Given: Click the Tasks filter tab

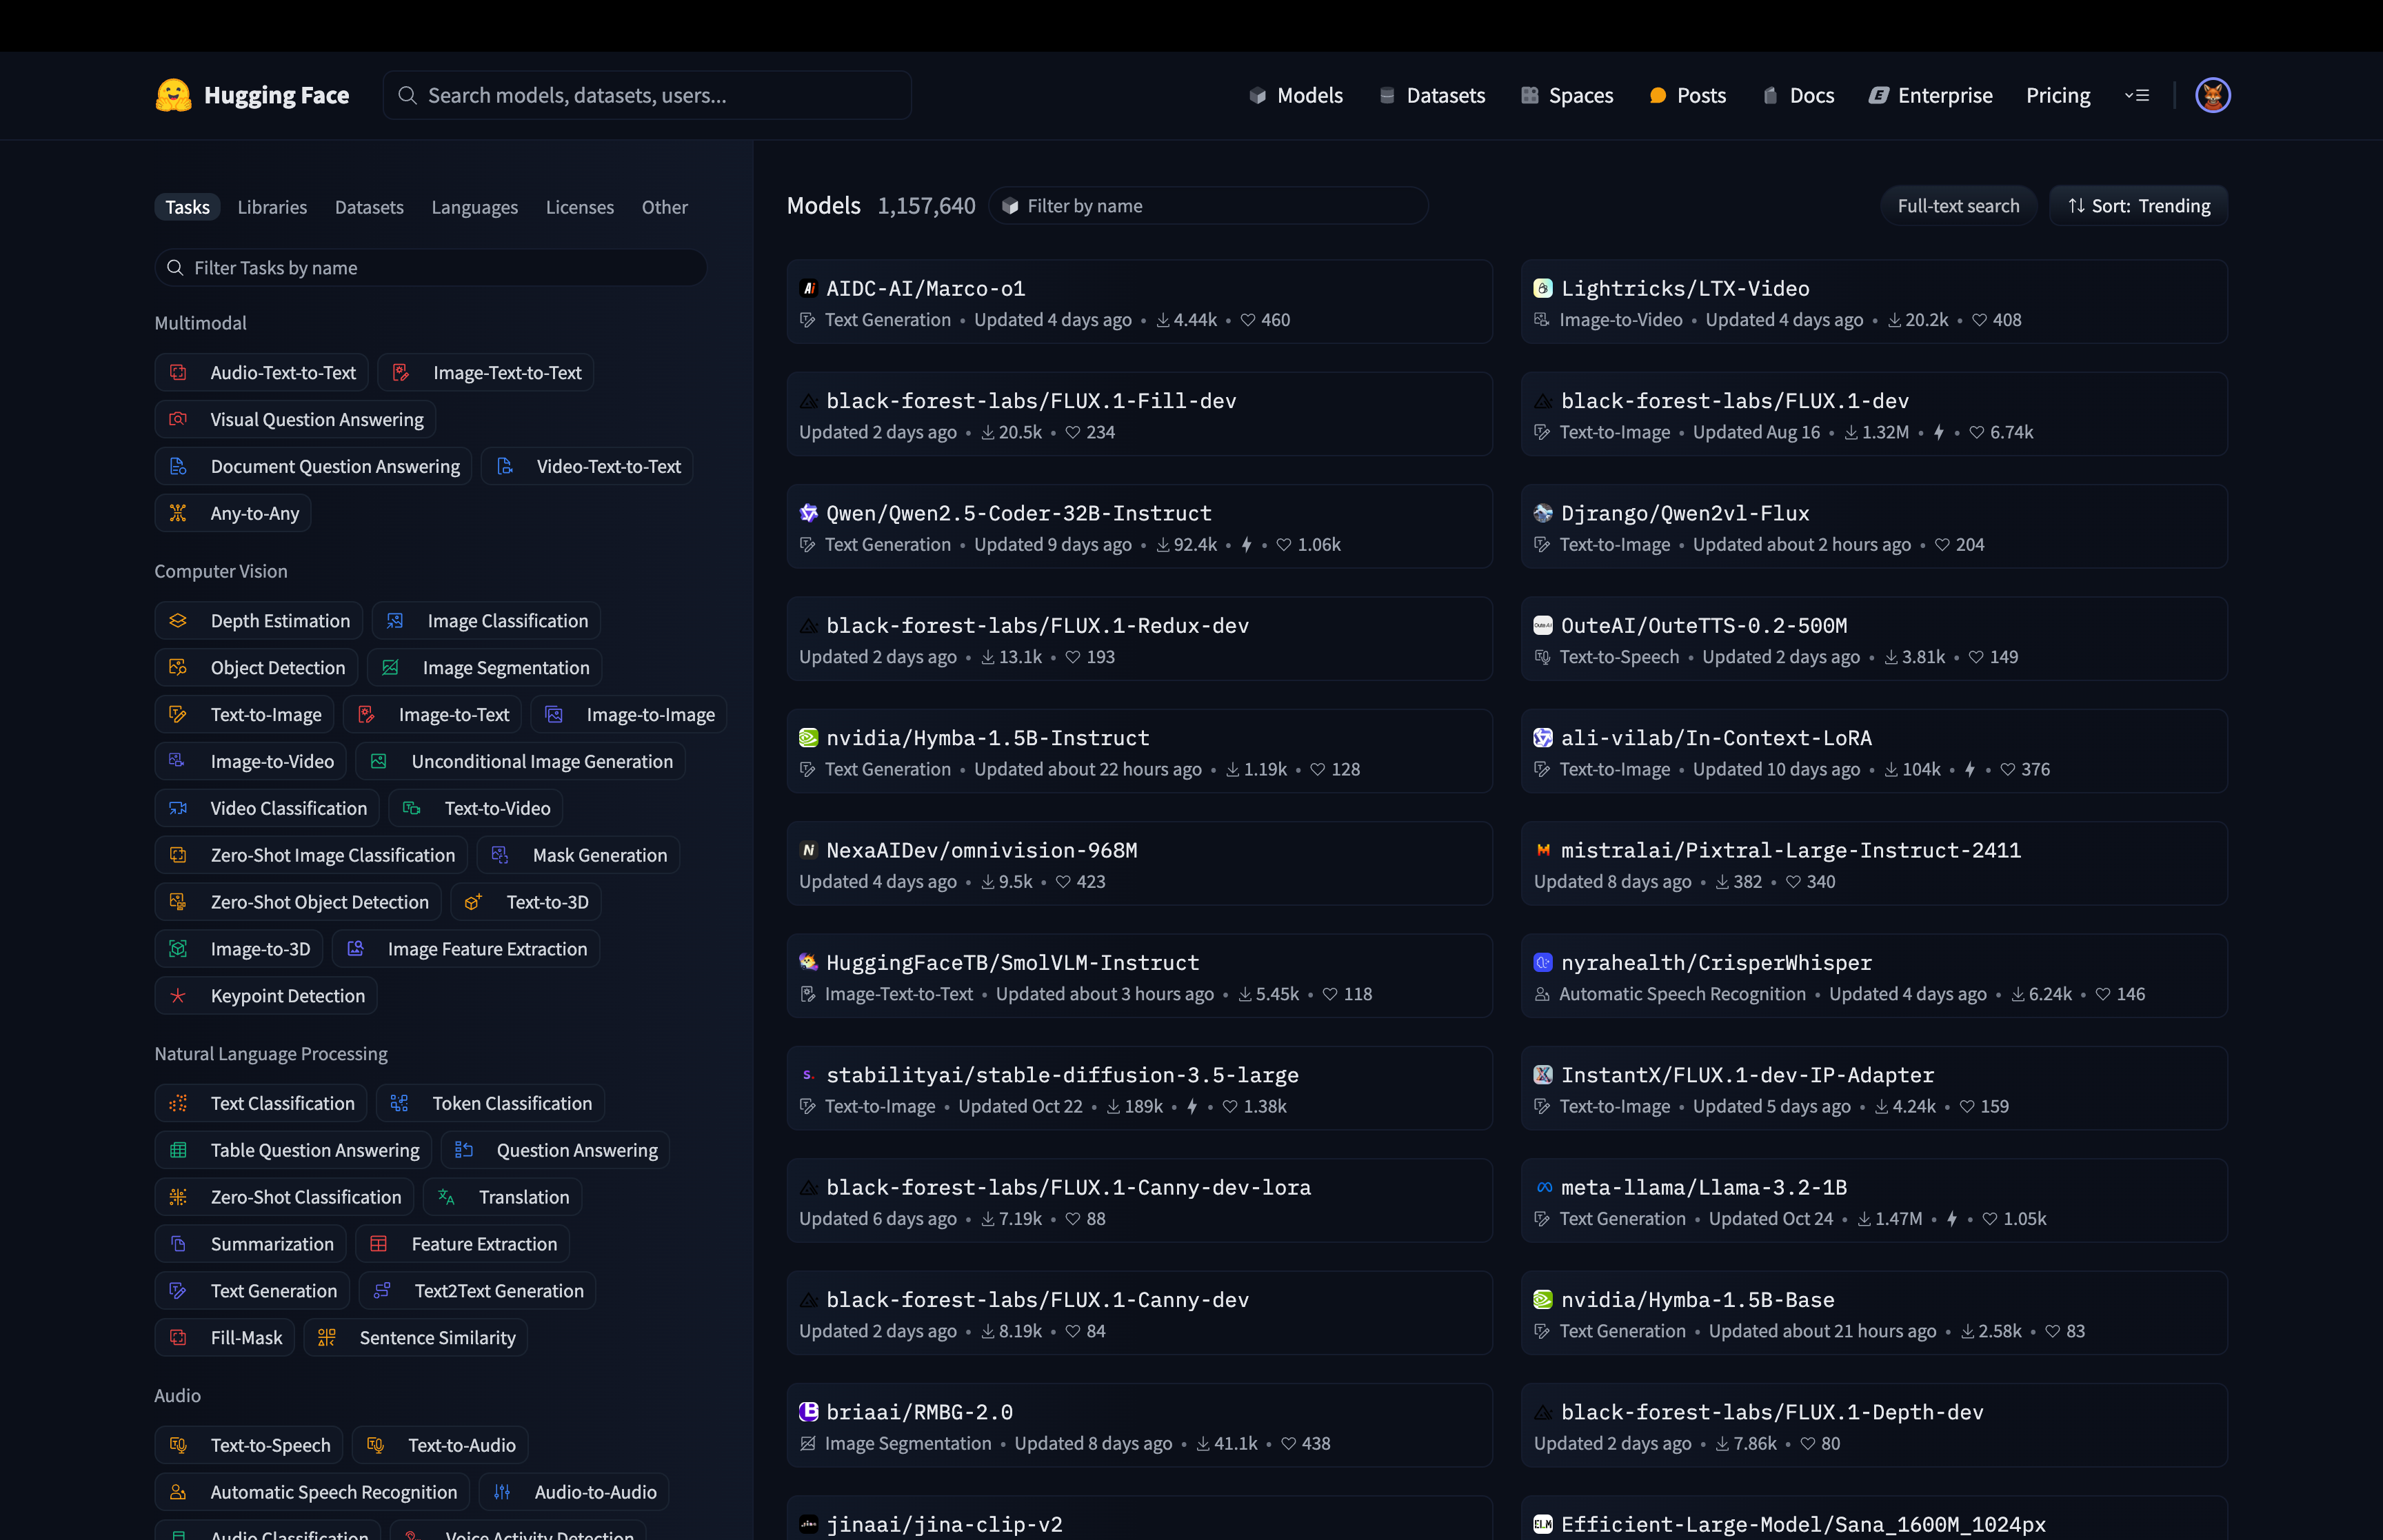Looking at the screenshot, I should coord(186,205).
